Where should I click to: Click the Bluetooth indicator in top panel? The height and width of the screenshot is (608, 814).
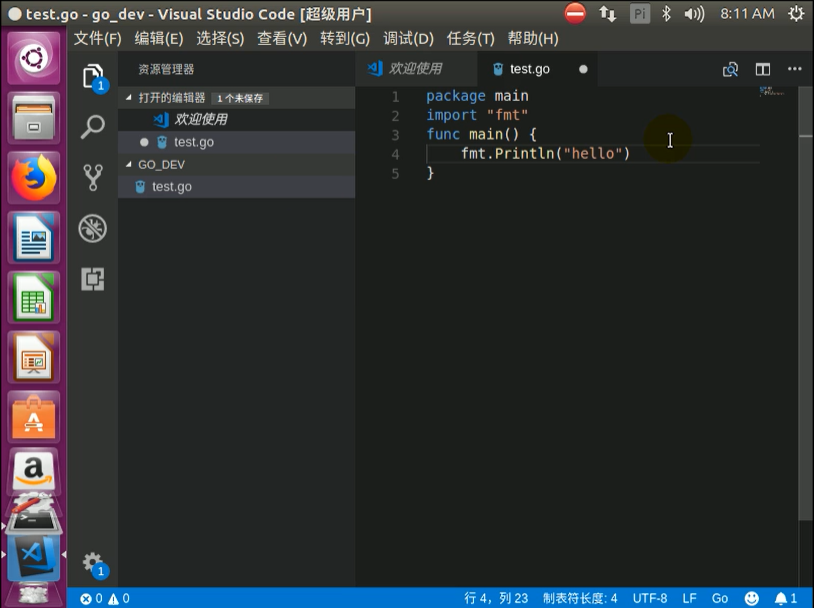point(666,13)
